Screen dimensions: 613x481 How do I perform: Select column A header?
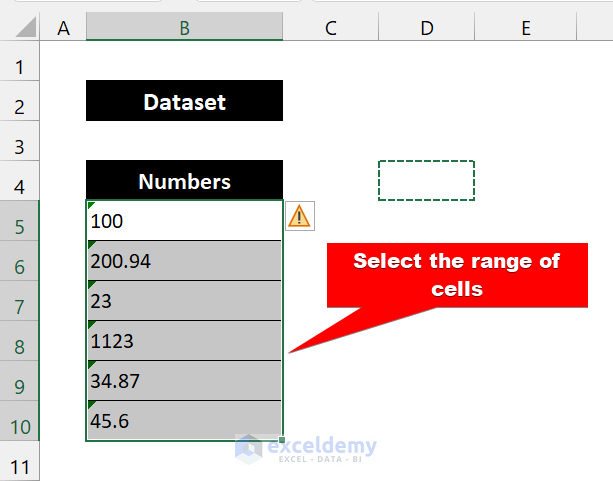coord(63,27)
